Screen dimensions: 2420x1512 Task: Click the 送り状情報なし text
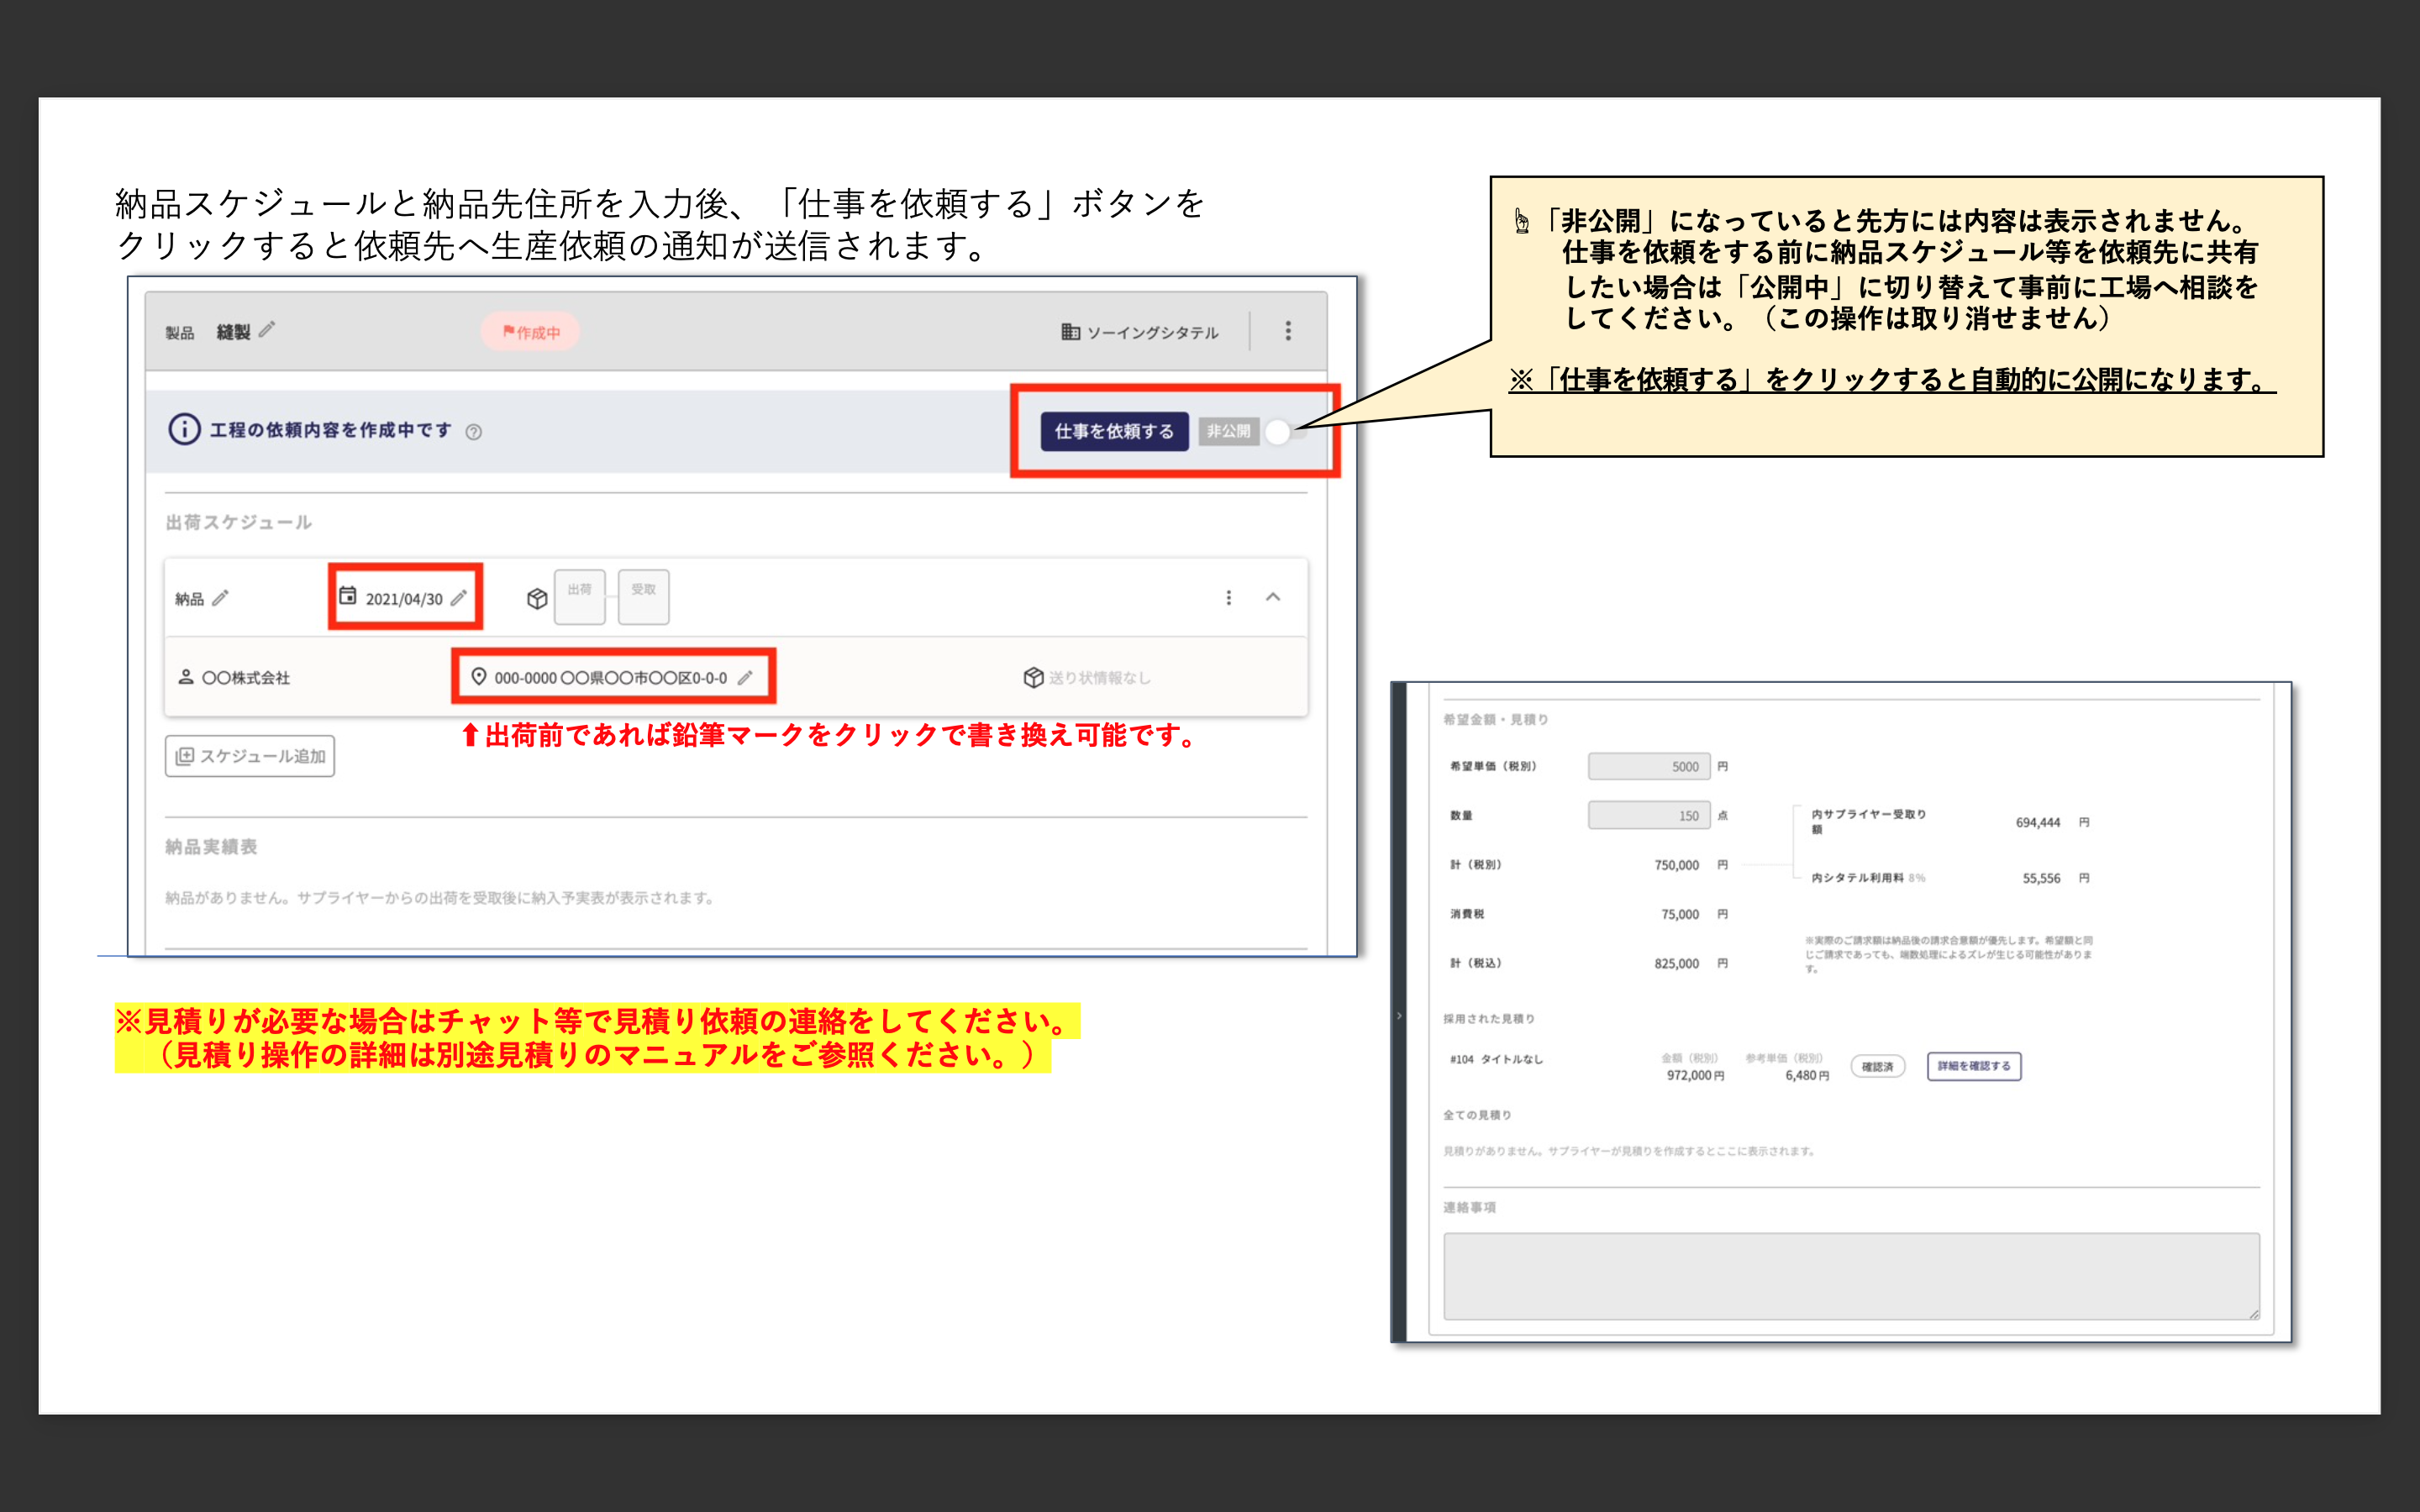pyautogui.click(x=1100, y=678)
